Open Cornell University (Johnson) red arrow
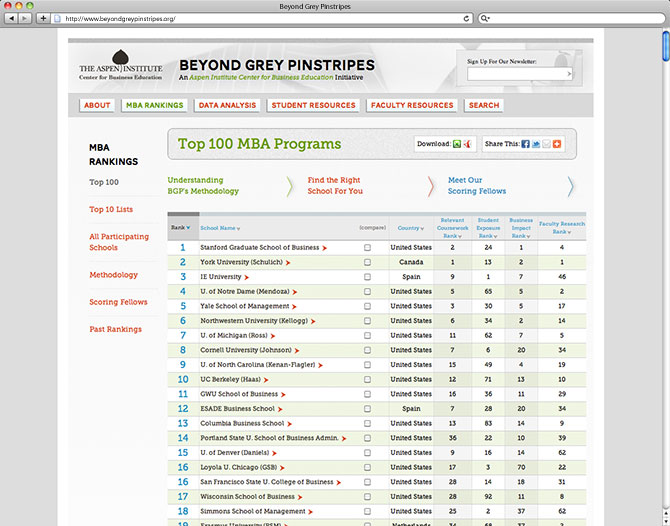This screenshot has height=526, width=670. (x=297, y=351)
